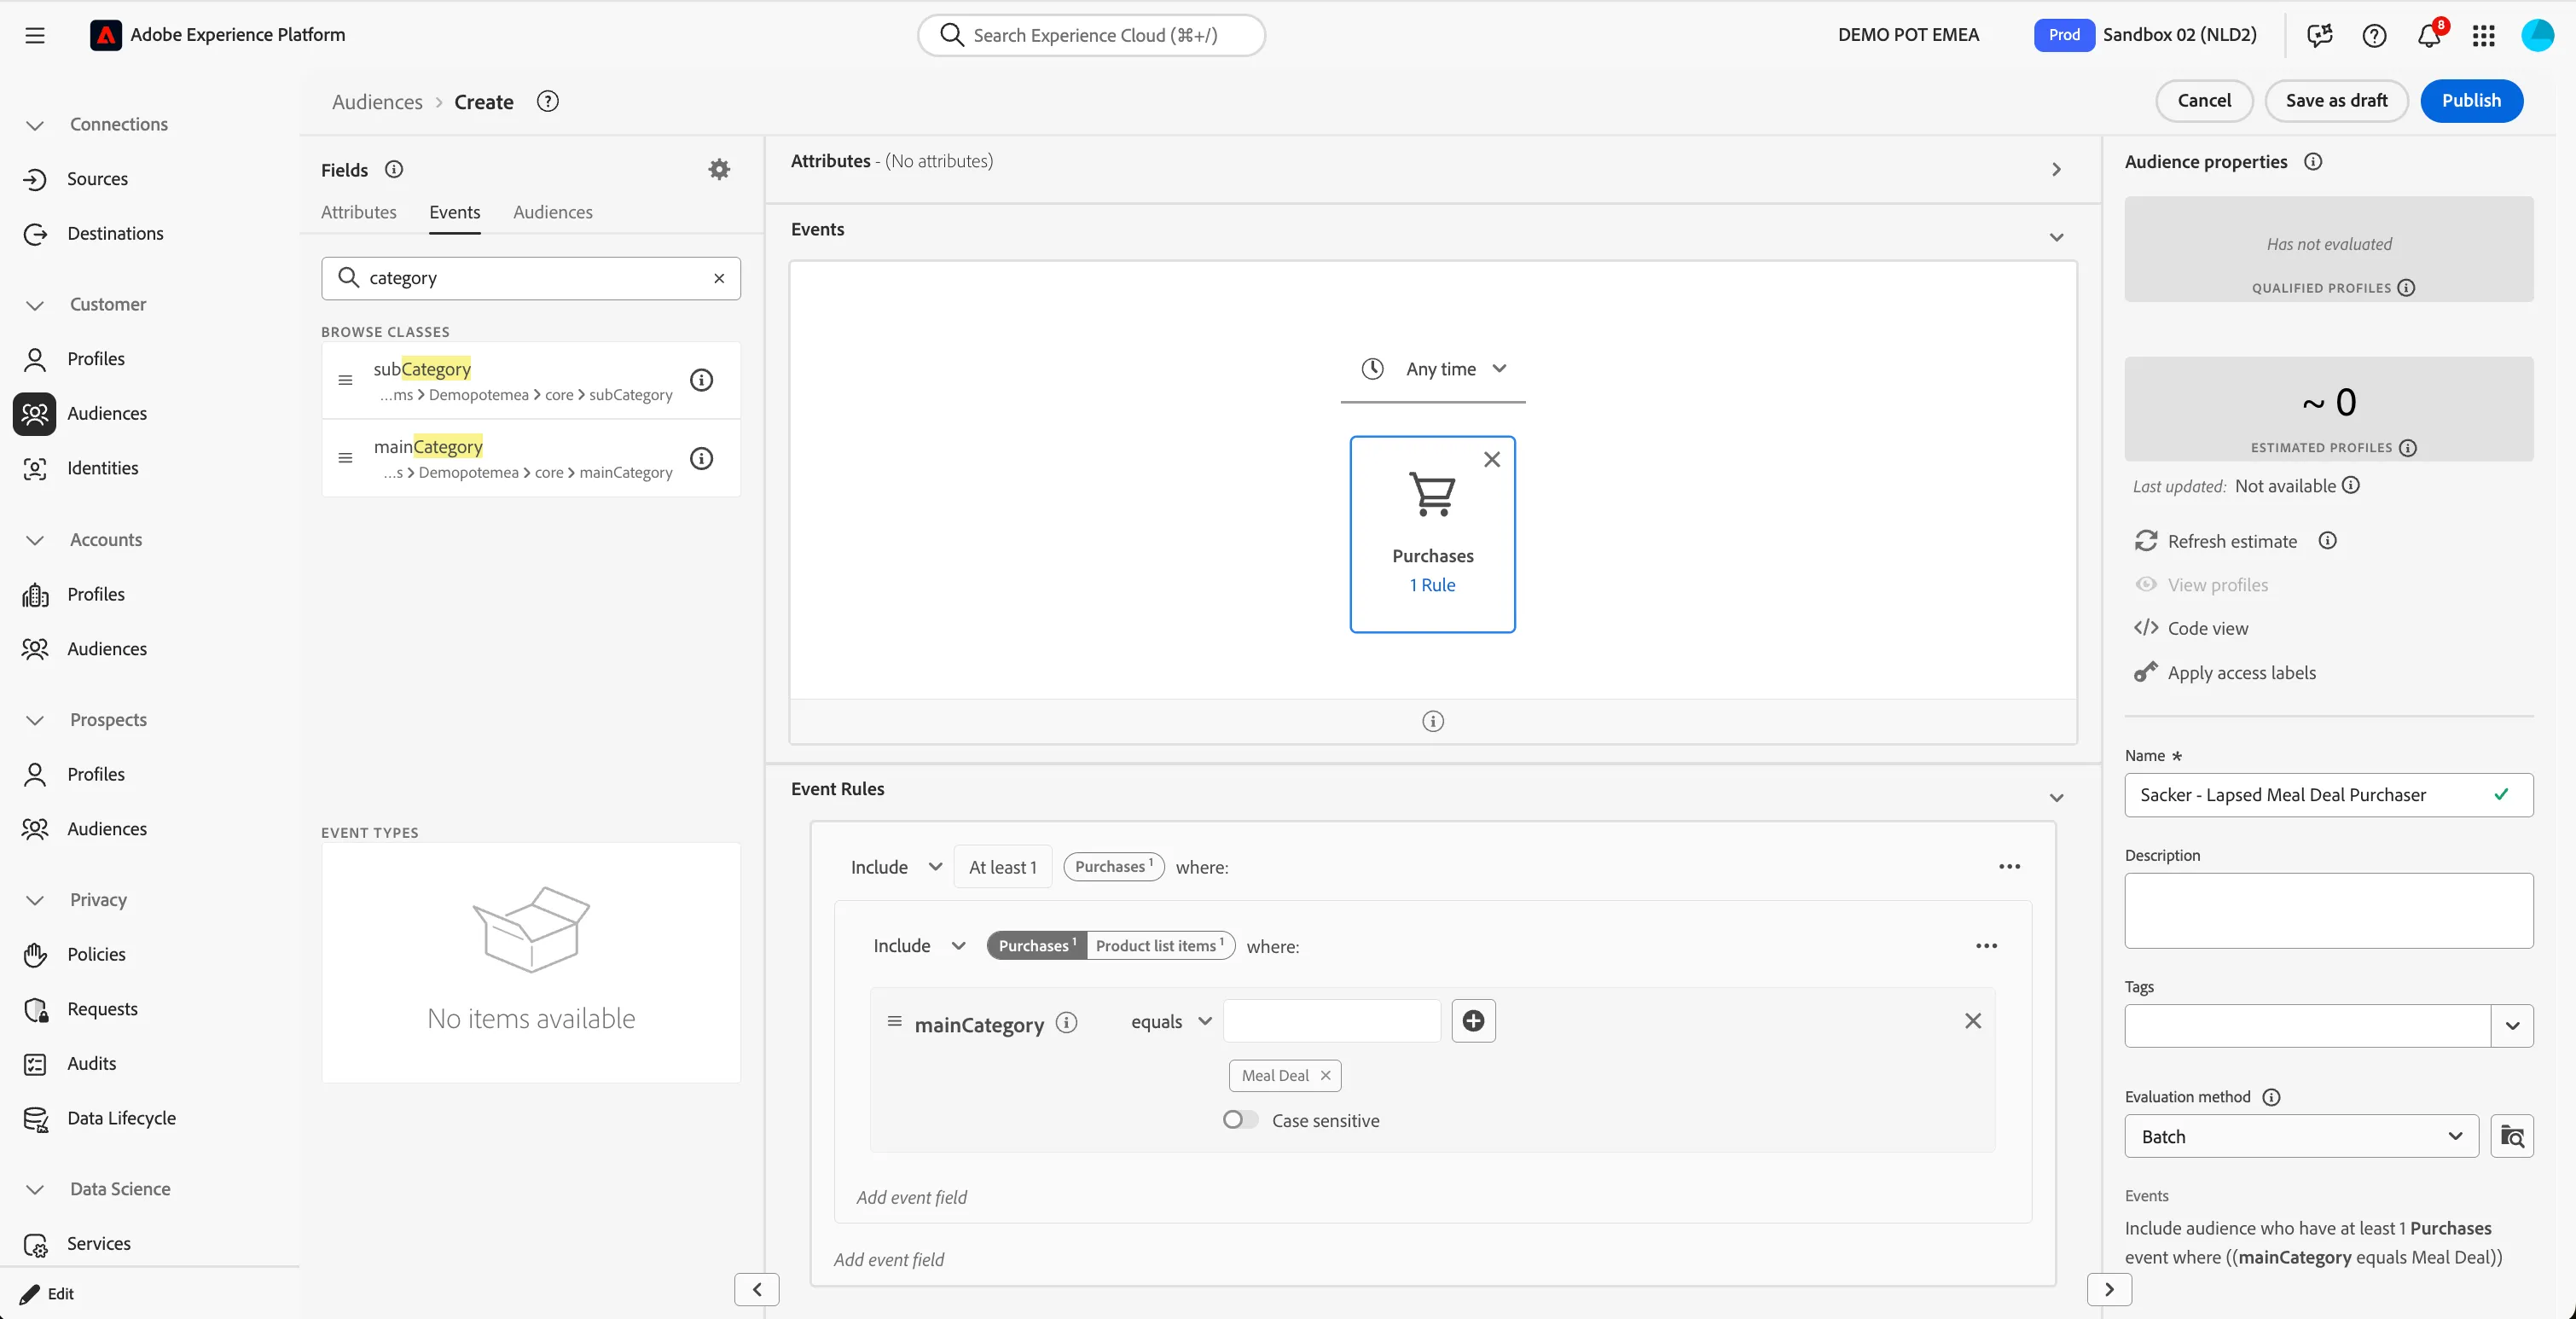Collapse the Privacy section
Screen dimensions: 2576x1319
click(35, 900)
